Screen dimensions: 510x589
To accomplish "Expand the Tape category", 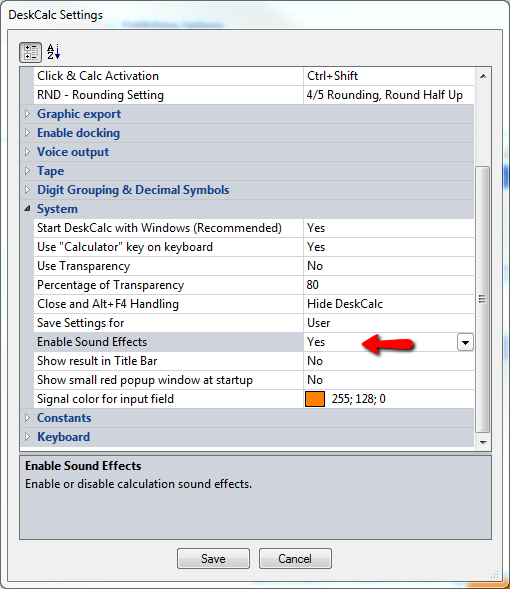I will tap(27, 171).
